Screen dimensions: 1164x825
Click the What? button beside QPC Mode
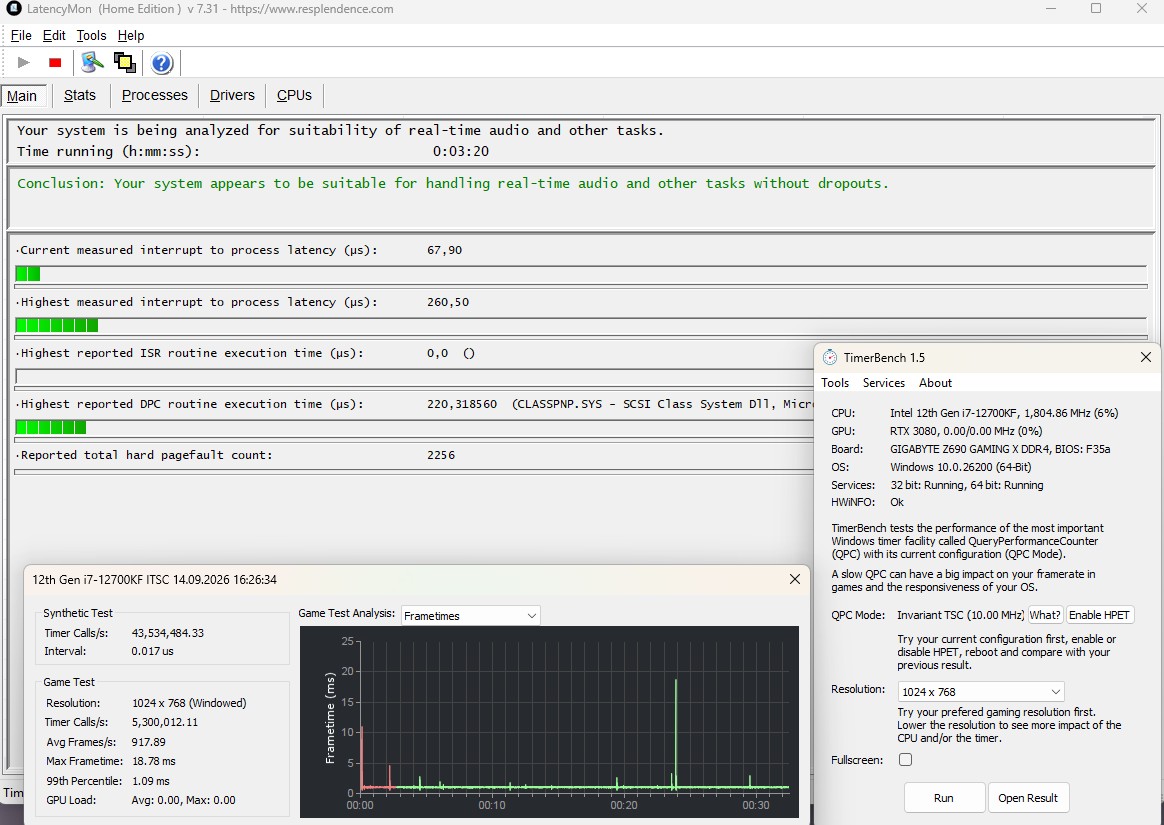1045,615
